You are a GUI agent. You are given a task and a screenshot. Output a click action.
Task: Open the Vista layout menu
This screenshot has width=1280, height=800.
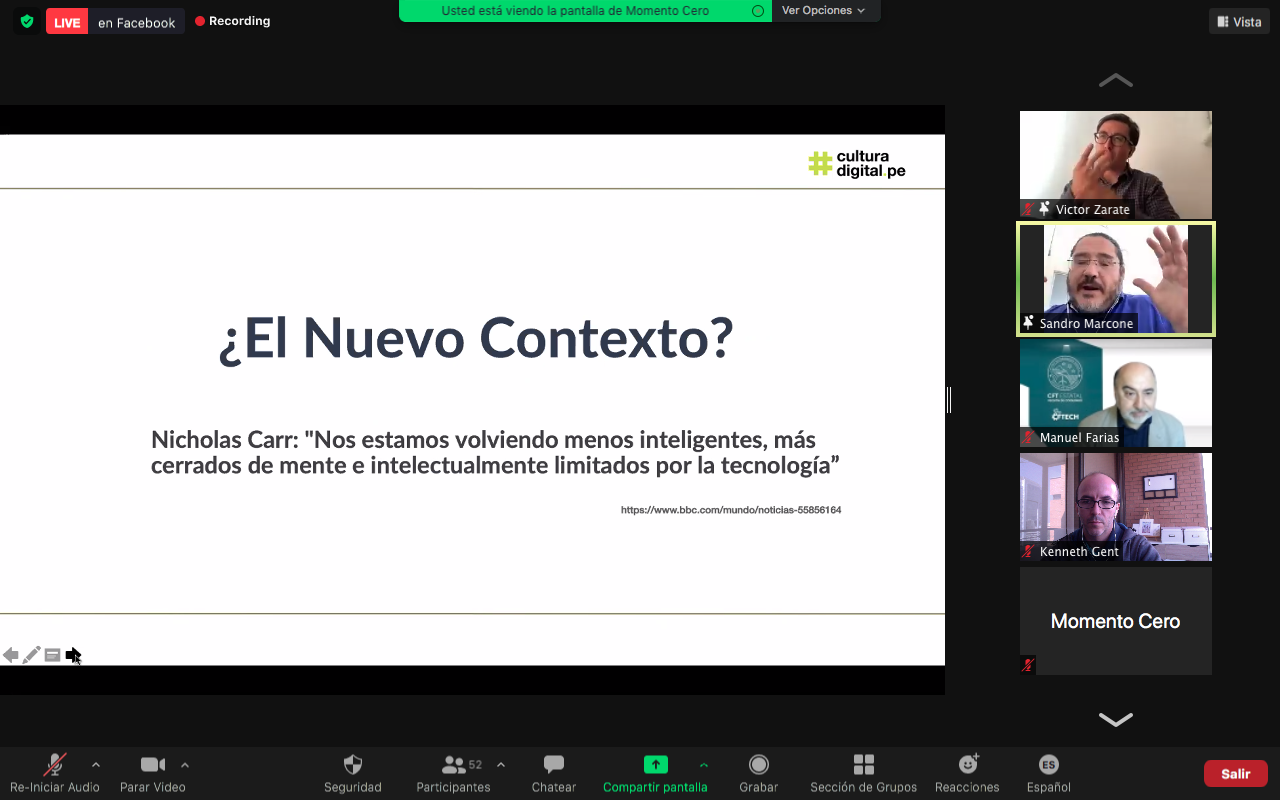click(1238, 22)
